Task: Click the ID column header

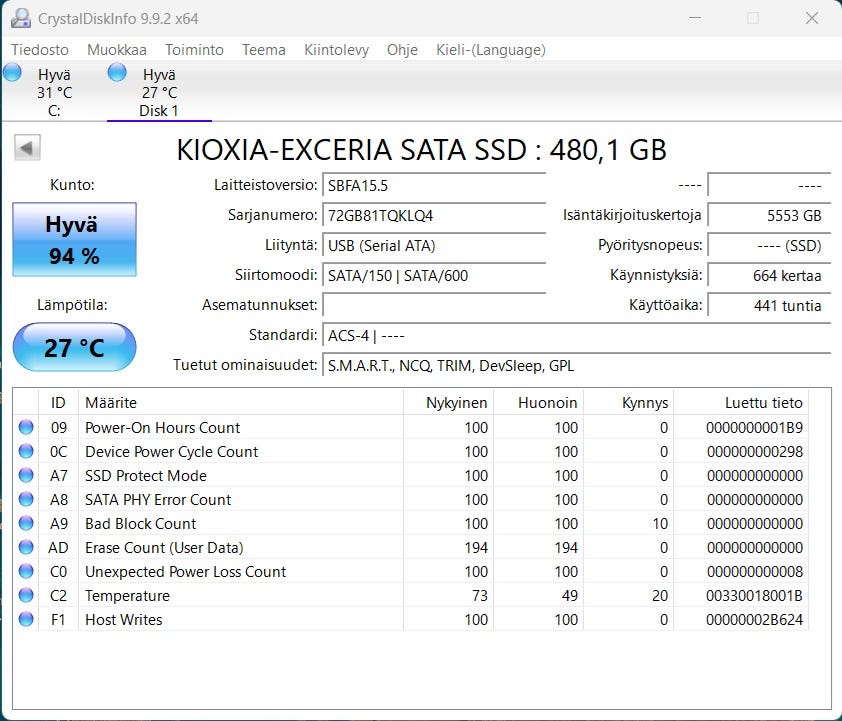Action: (58, 403)
